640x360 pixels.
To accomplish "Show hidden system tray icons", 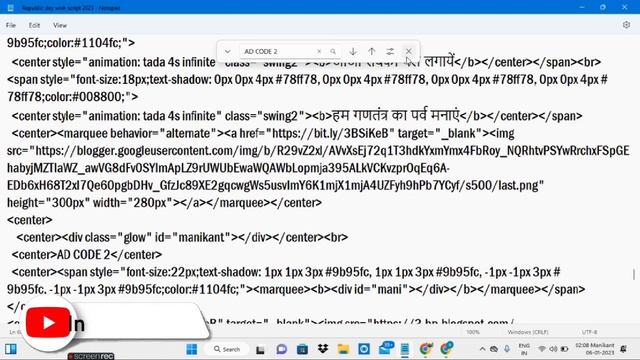I will click(x=482, y=349).
